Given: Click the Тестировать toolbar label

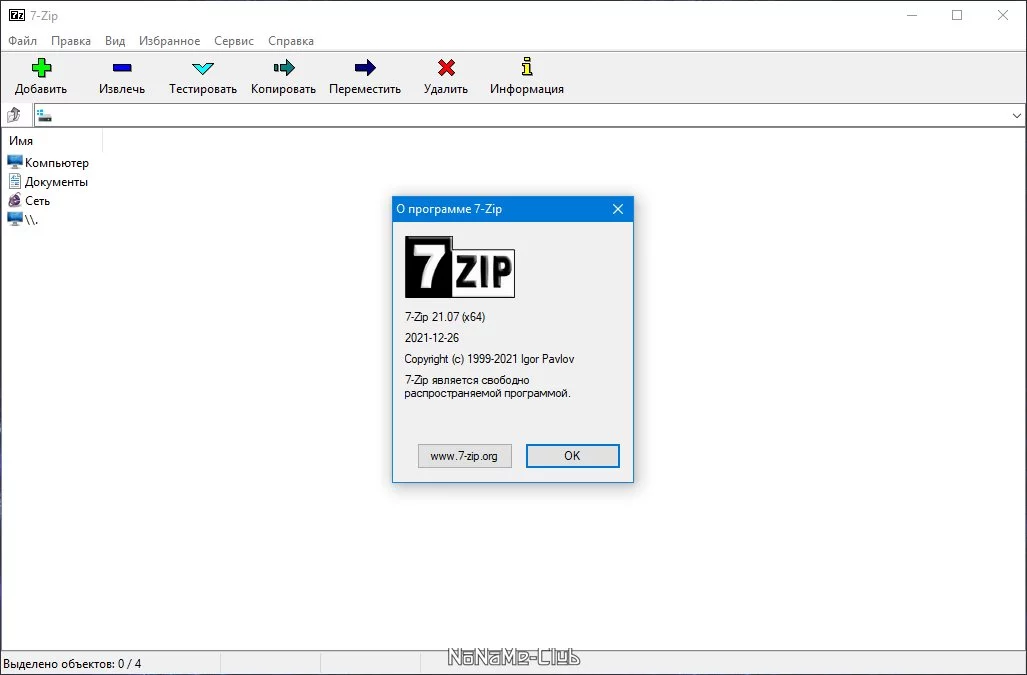Looking at the screenshot, I should click(203, 89).
